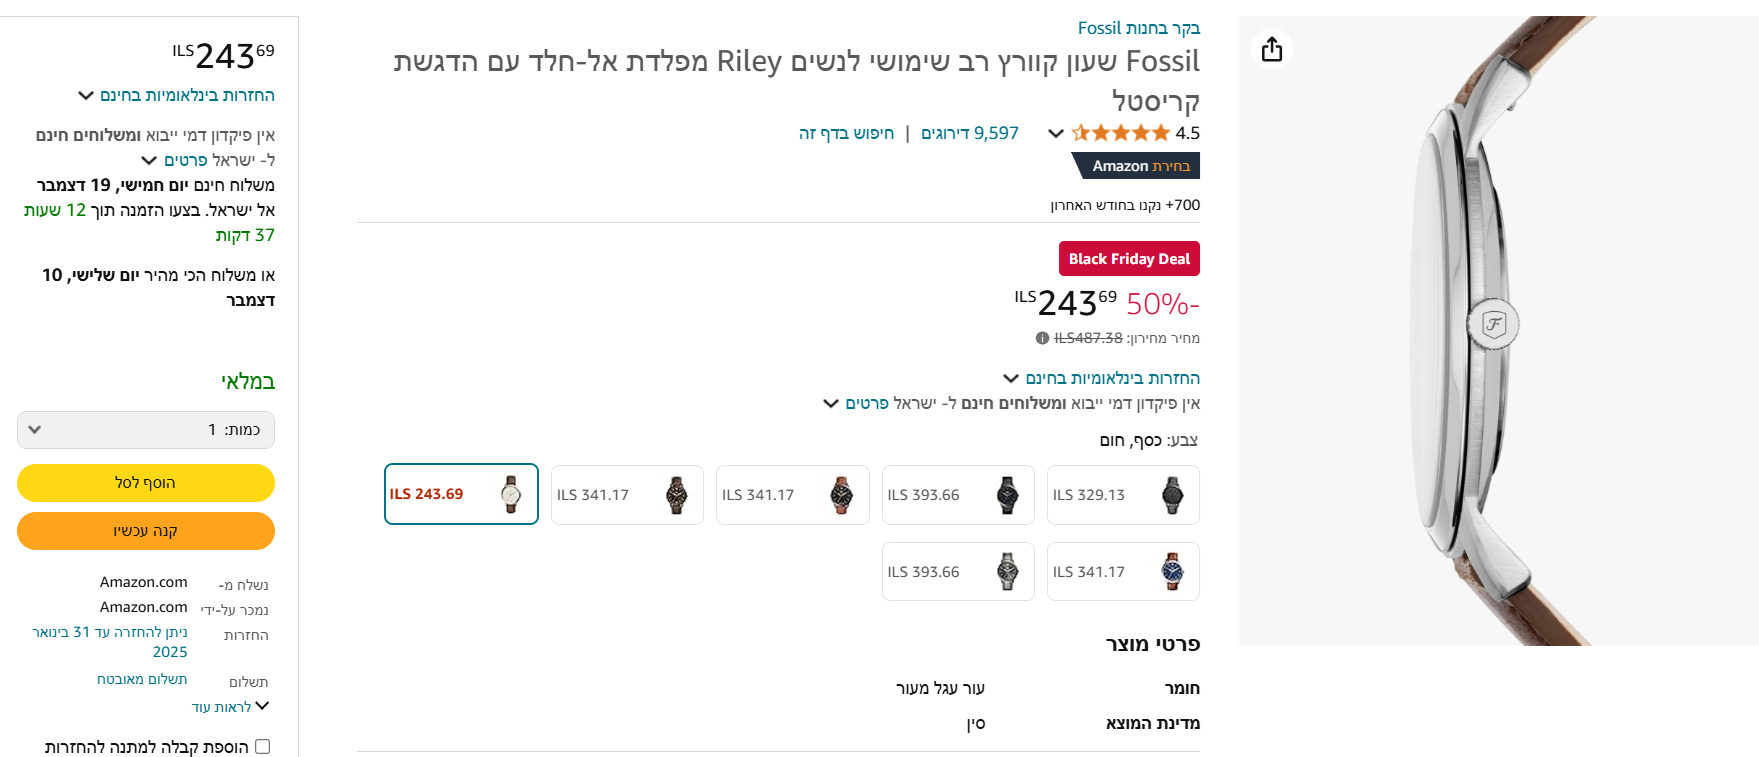
Task: Click the large watch product image
Action: tap(1498, 330)
